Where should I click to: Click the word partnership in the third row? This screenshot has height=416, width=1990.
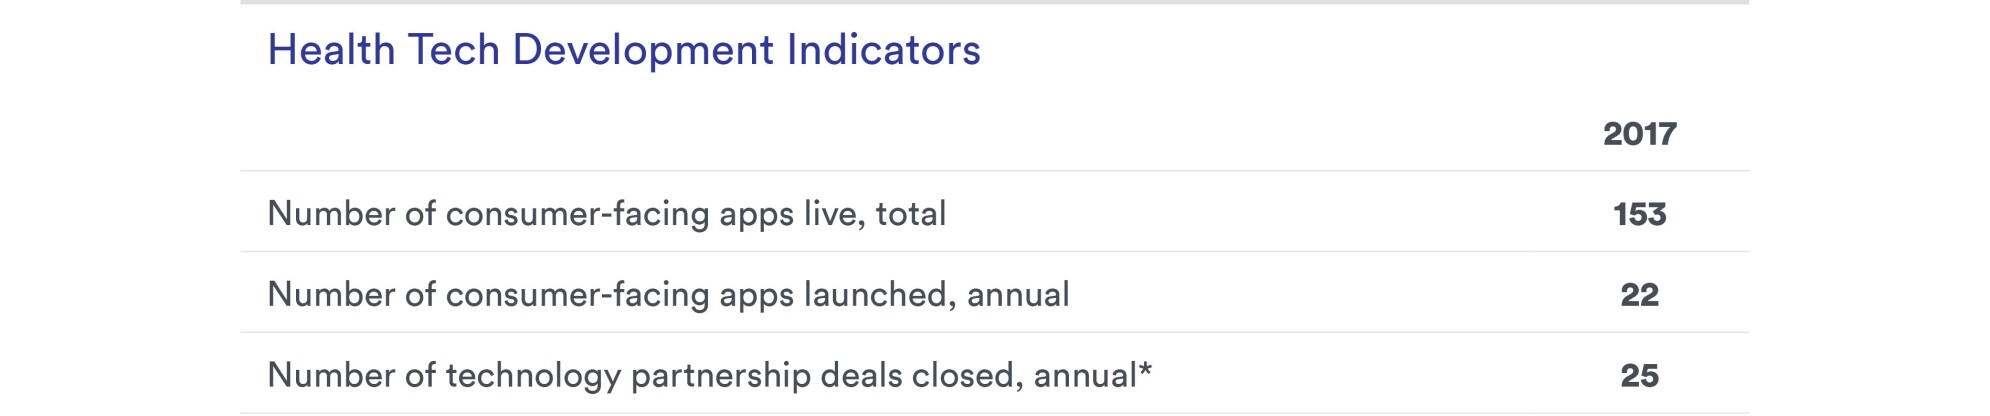point(720,377)
